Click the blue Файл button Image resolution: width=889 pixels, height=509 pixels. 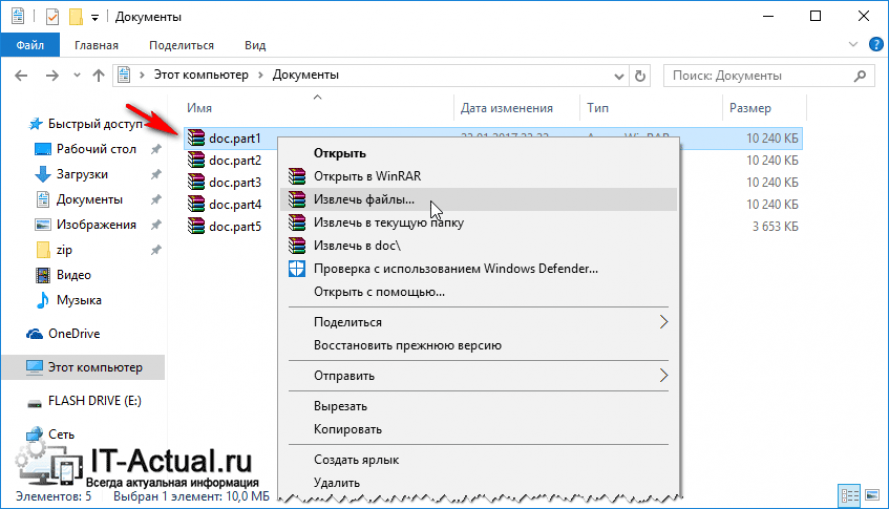click(x=29, y=45)
